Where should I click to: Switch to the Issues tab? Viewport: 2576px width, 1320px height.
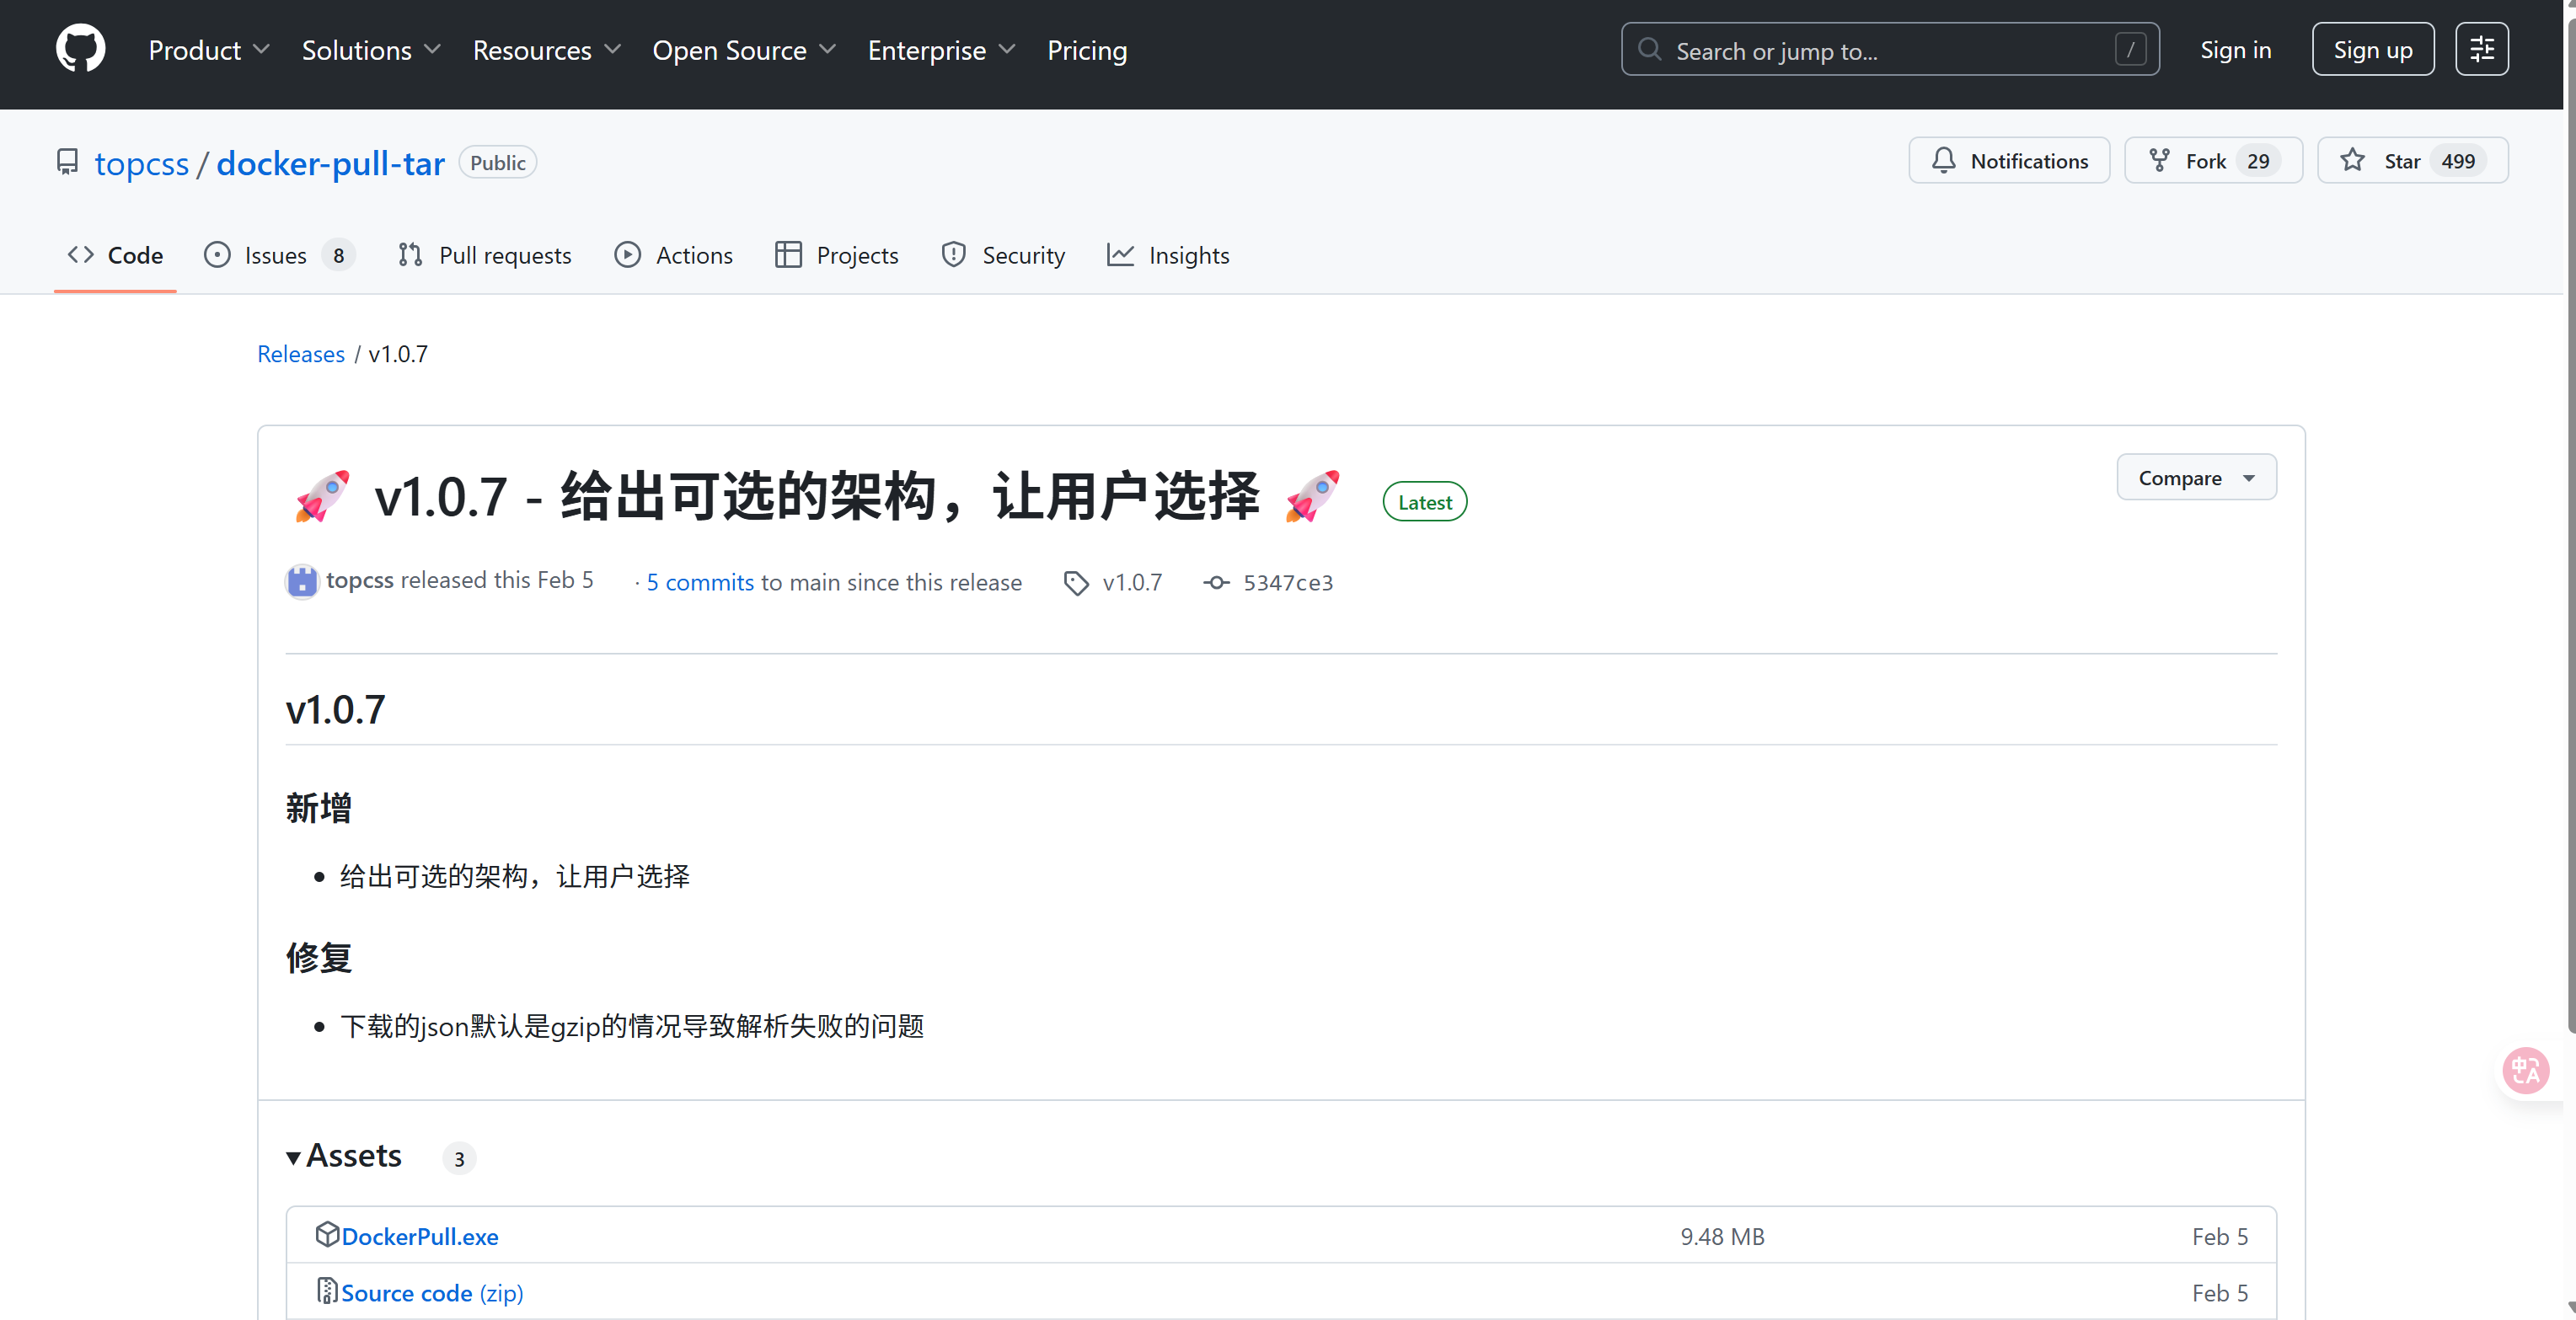click(275, 256)
